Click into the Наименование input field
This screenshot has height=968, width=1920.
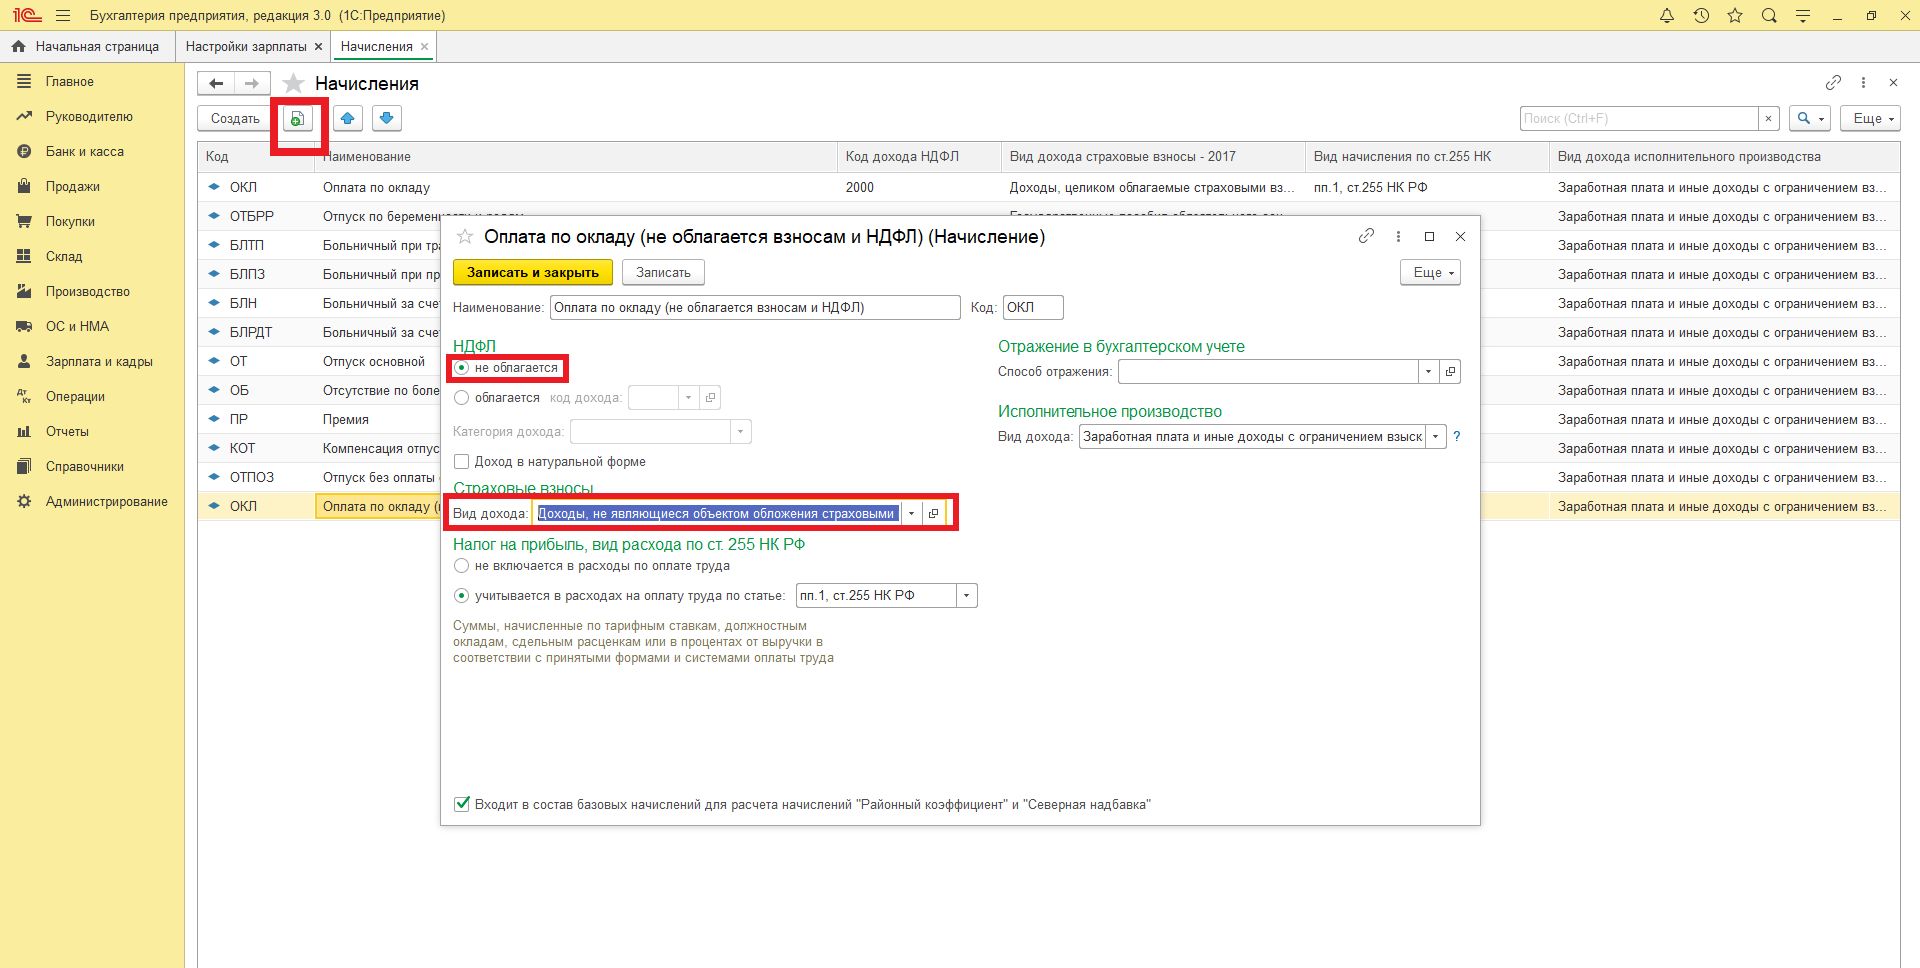coord(754,308)
